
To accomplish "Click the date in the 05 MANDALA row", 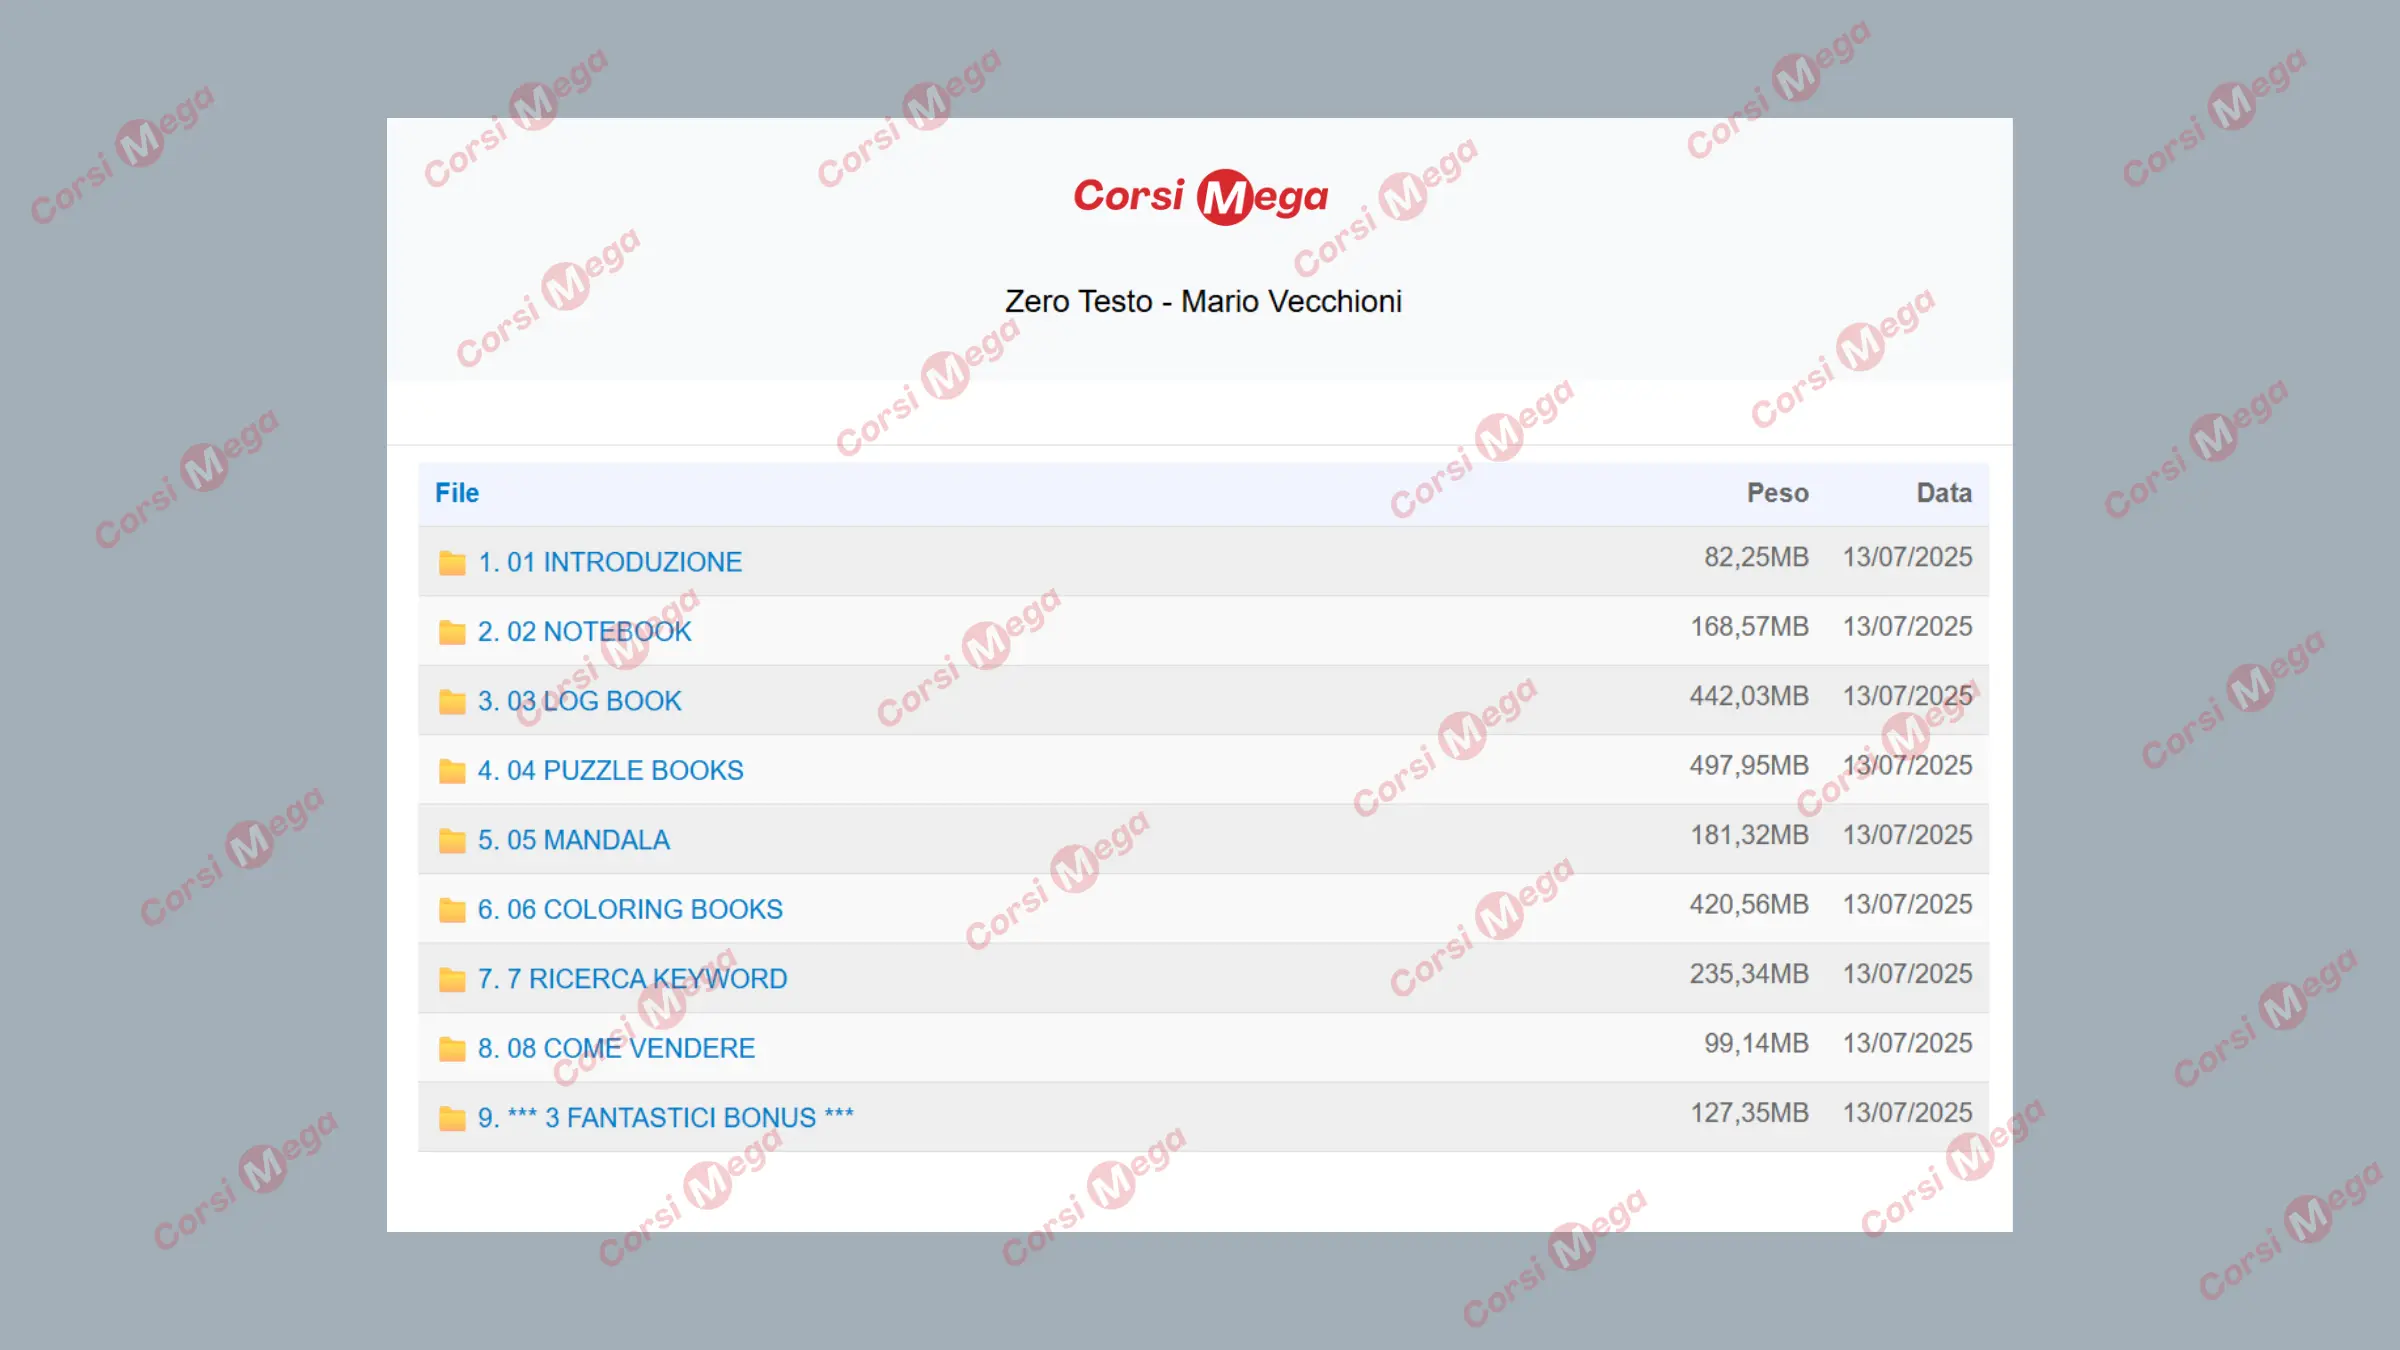I will point(1907,835).
